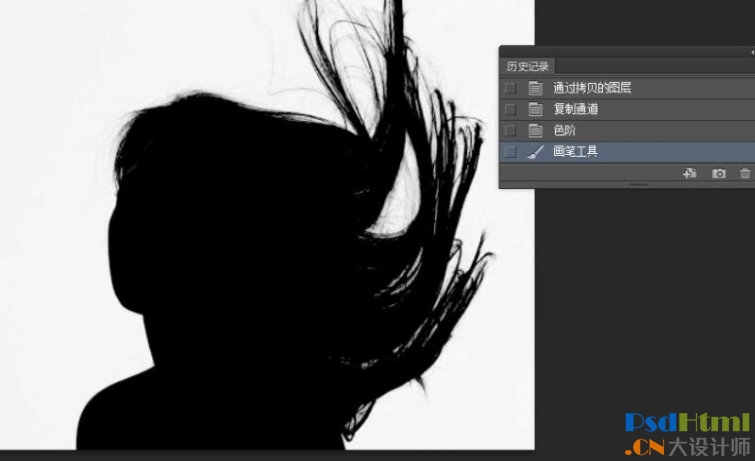755x461 pixels.
Task: Revert to the 通过拷贝的图层 history state
Action: (x=592, y=88)
